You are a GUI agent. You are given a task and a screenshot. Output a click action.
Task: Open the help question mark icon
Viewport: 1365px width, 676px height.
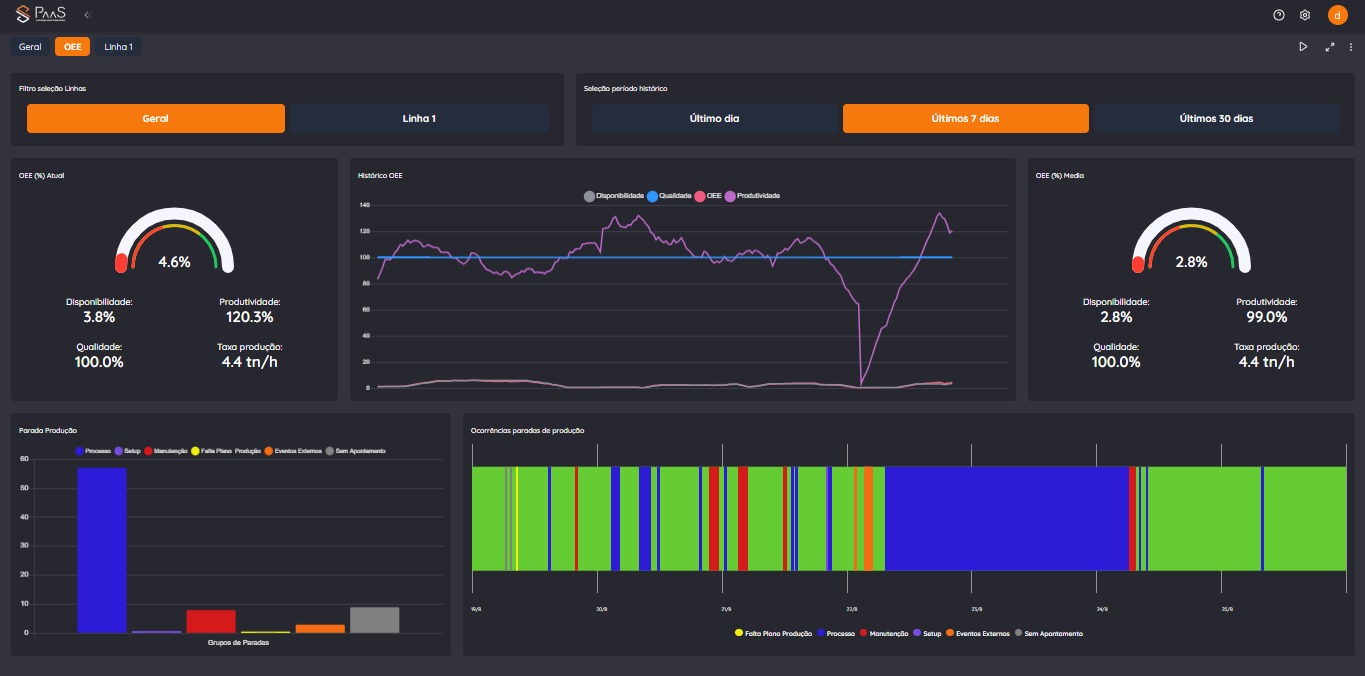tap(1279, 15)
